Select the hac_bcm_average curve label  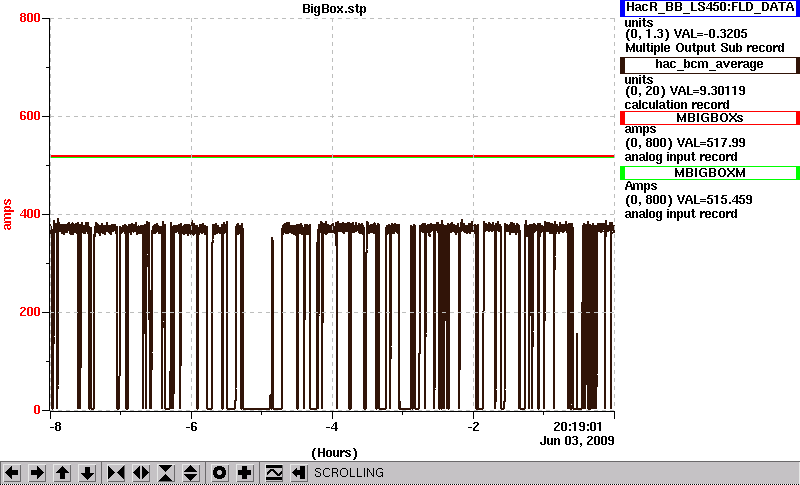(x=710, y=65)
